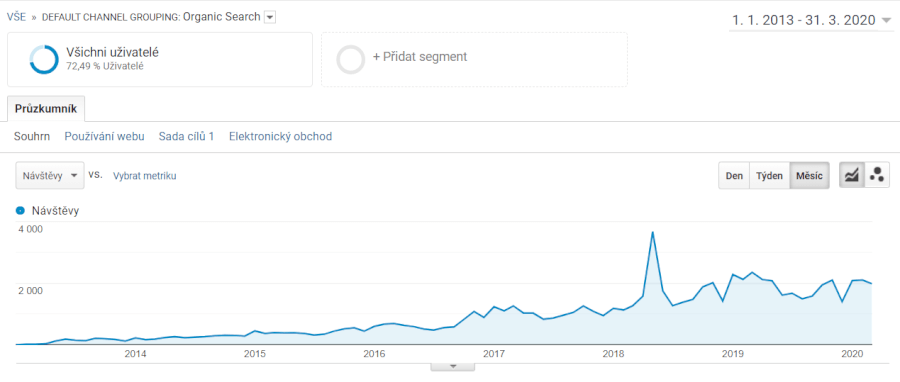The image size is (900, 382).
Task: Click the VŠE breadcrumb link
Action: [x=16, y=17]
